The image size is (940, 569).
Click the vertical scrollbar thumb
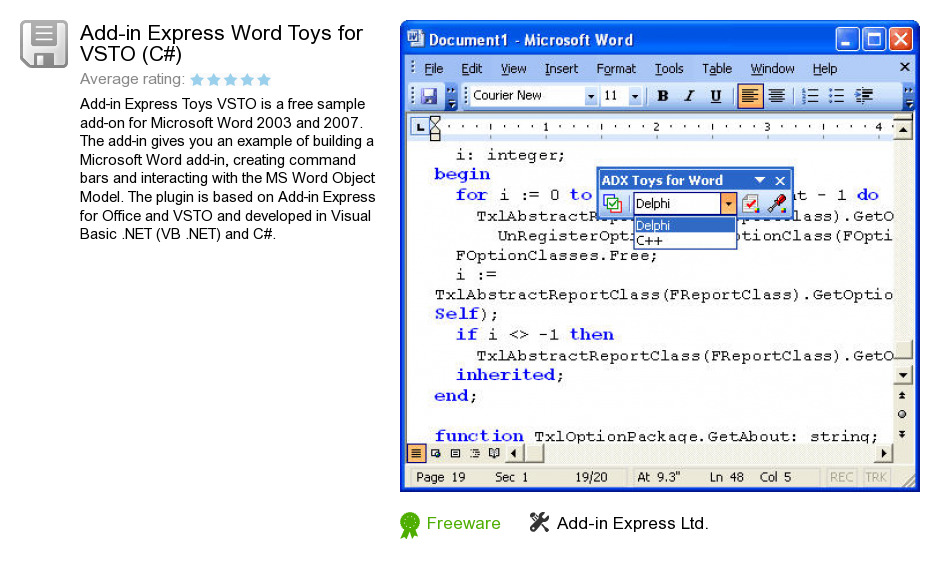(x=903, y=349)
